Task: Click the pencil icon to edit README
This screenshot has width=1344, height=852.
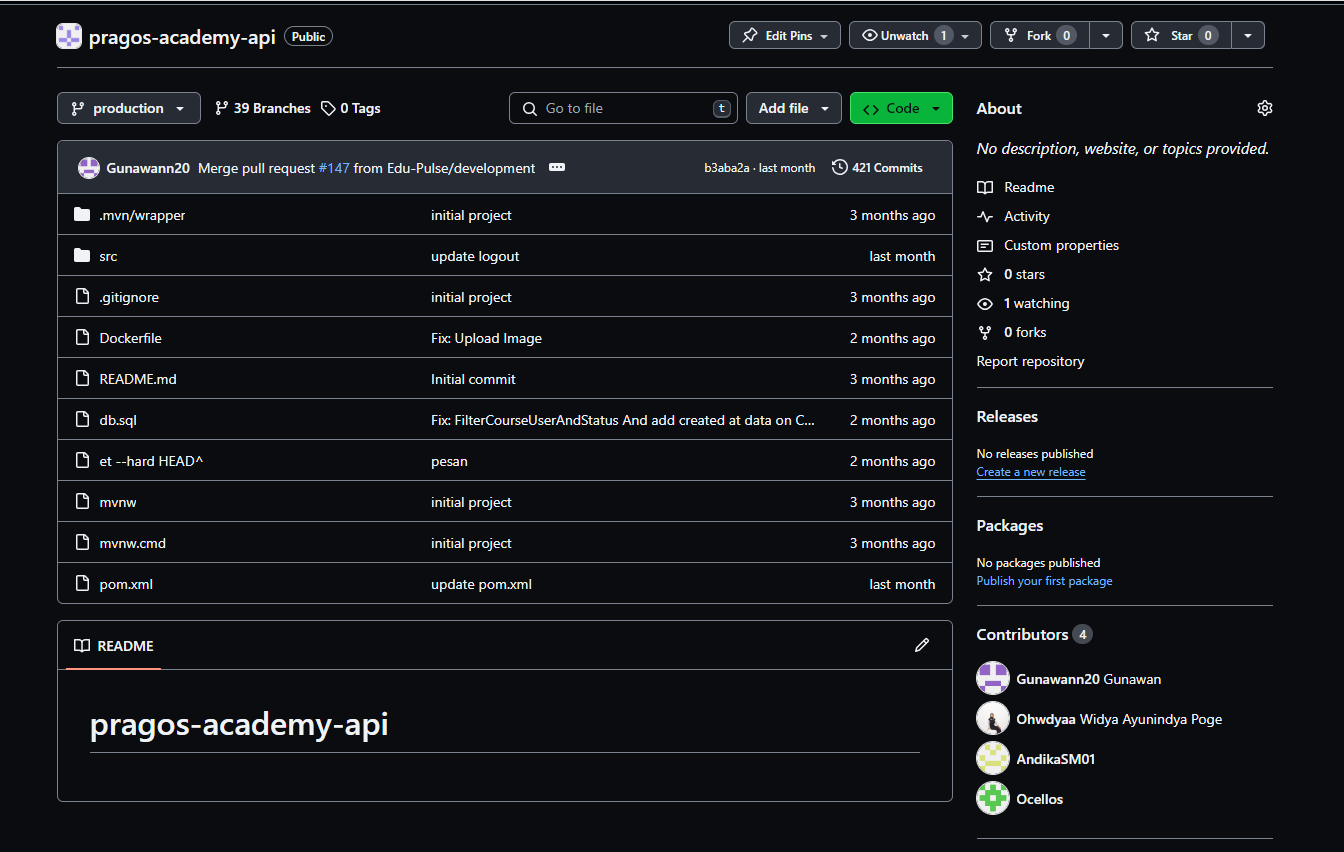Action: (921, 645)
